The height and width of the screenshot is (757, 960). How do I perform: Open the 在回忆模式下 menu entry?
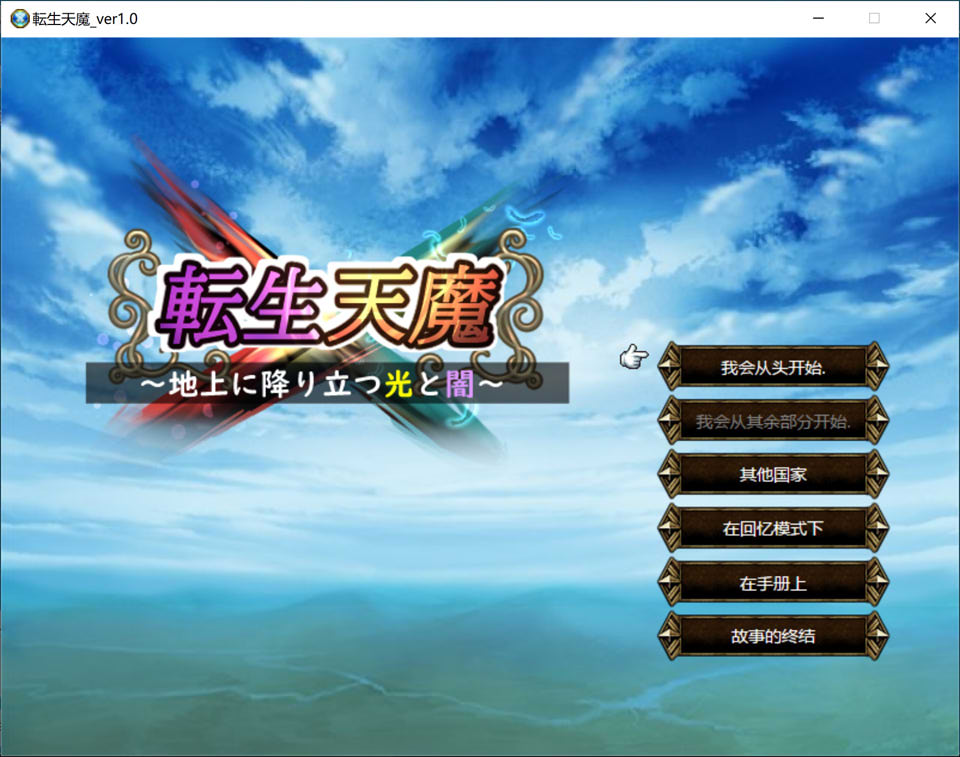point(773,528)
